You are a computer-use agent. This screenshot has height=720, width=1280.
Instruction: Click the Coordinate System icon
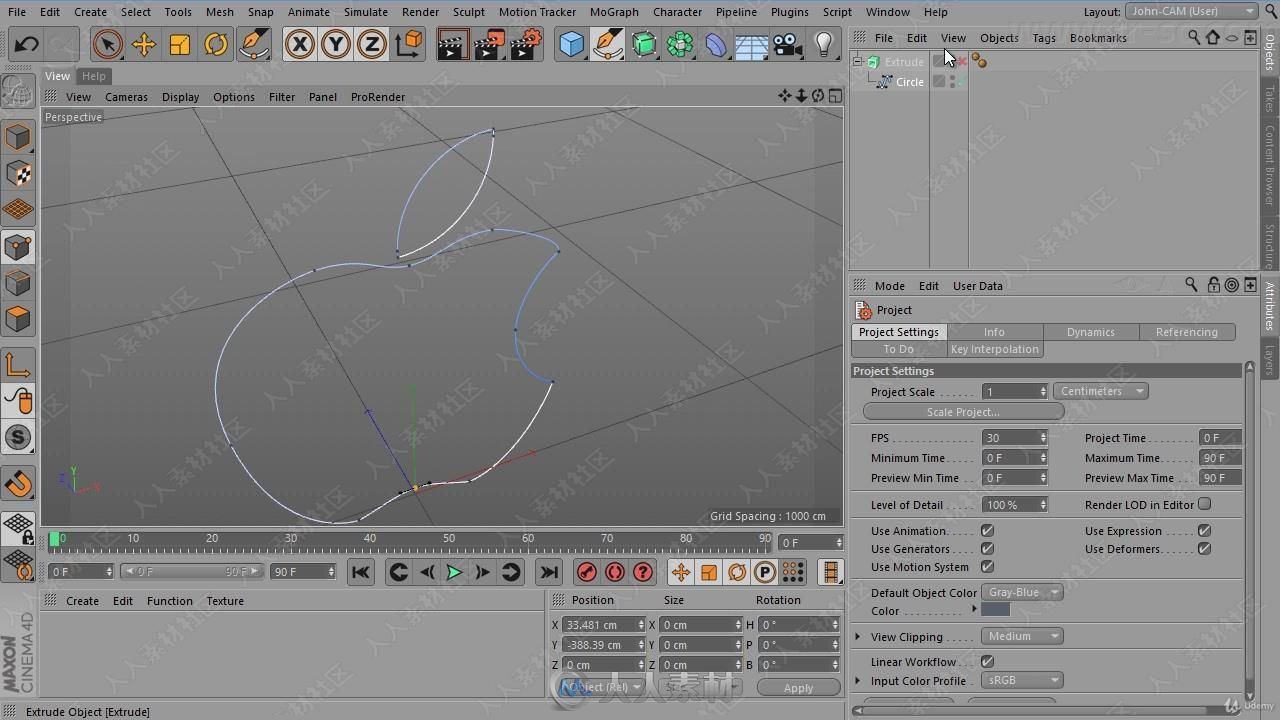click(408, 44)
